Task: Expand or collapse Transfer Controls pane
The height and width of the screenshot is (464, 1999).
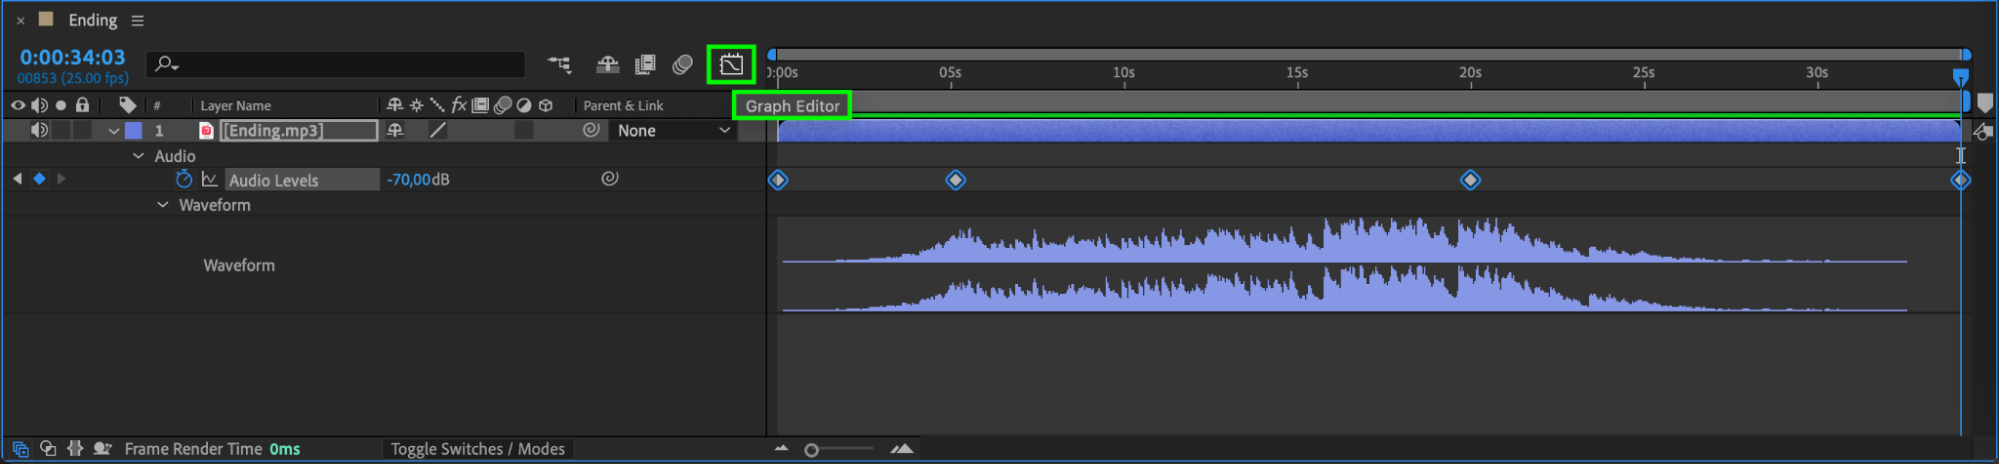Action: click(47, 449)
